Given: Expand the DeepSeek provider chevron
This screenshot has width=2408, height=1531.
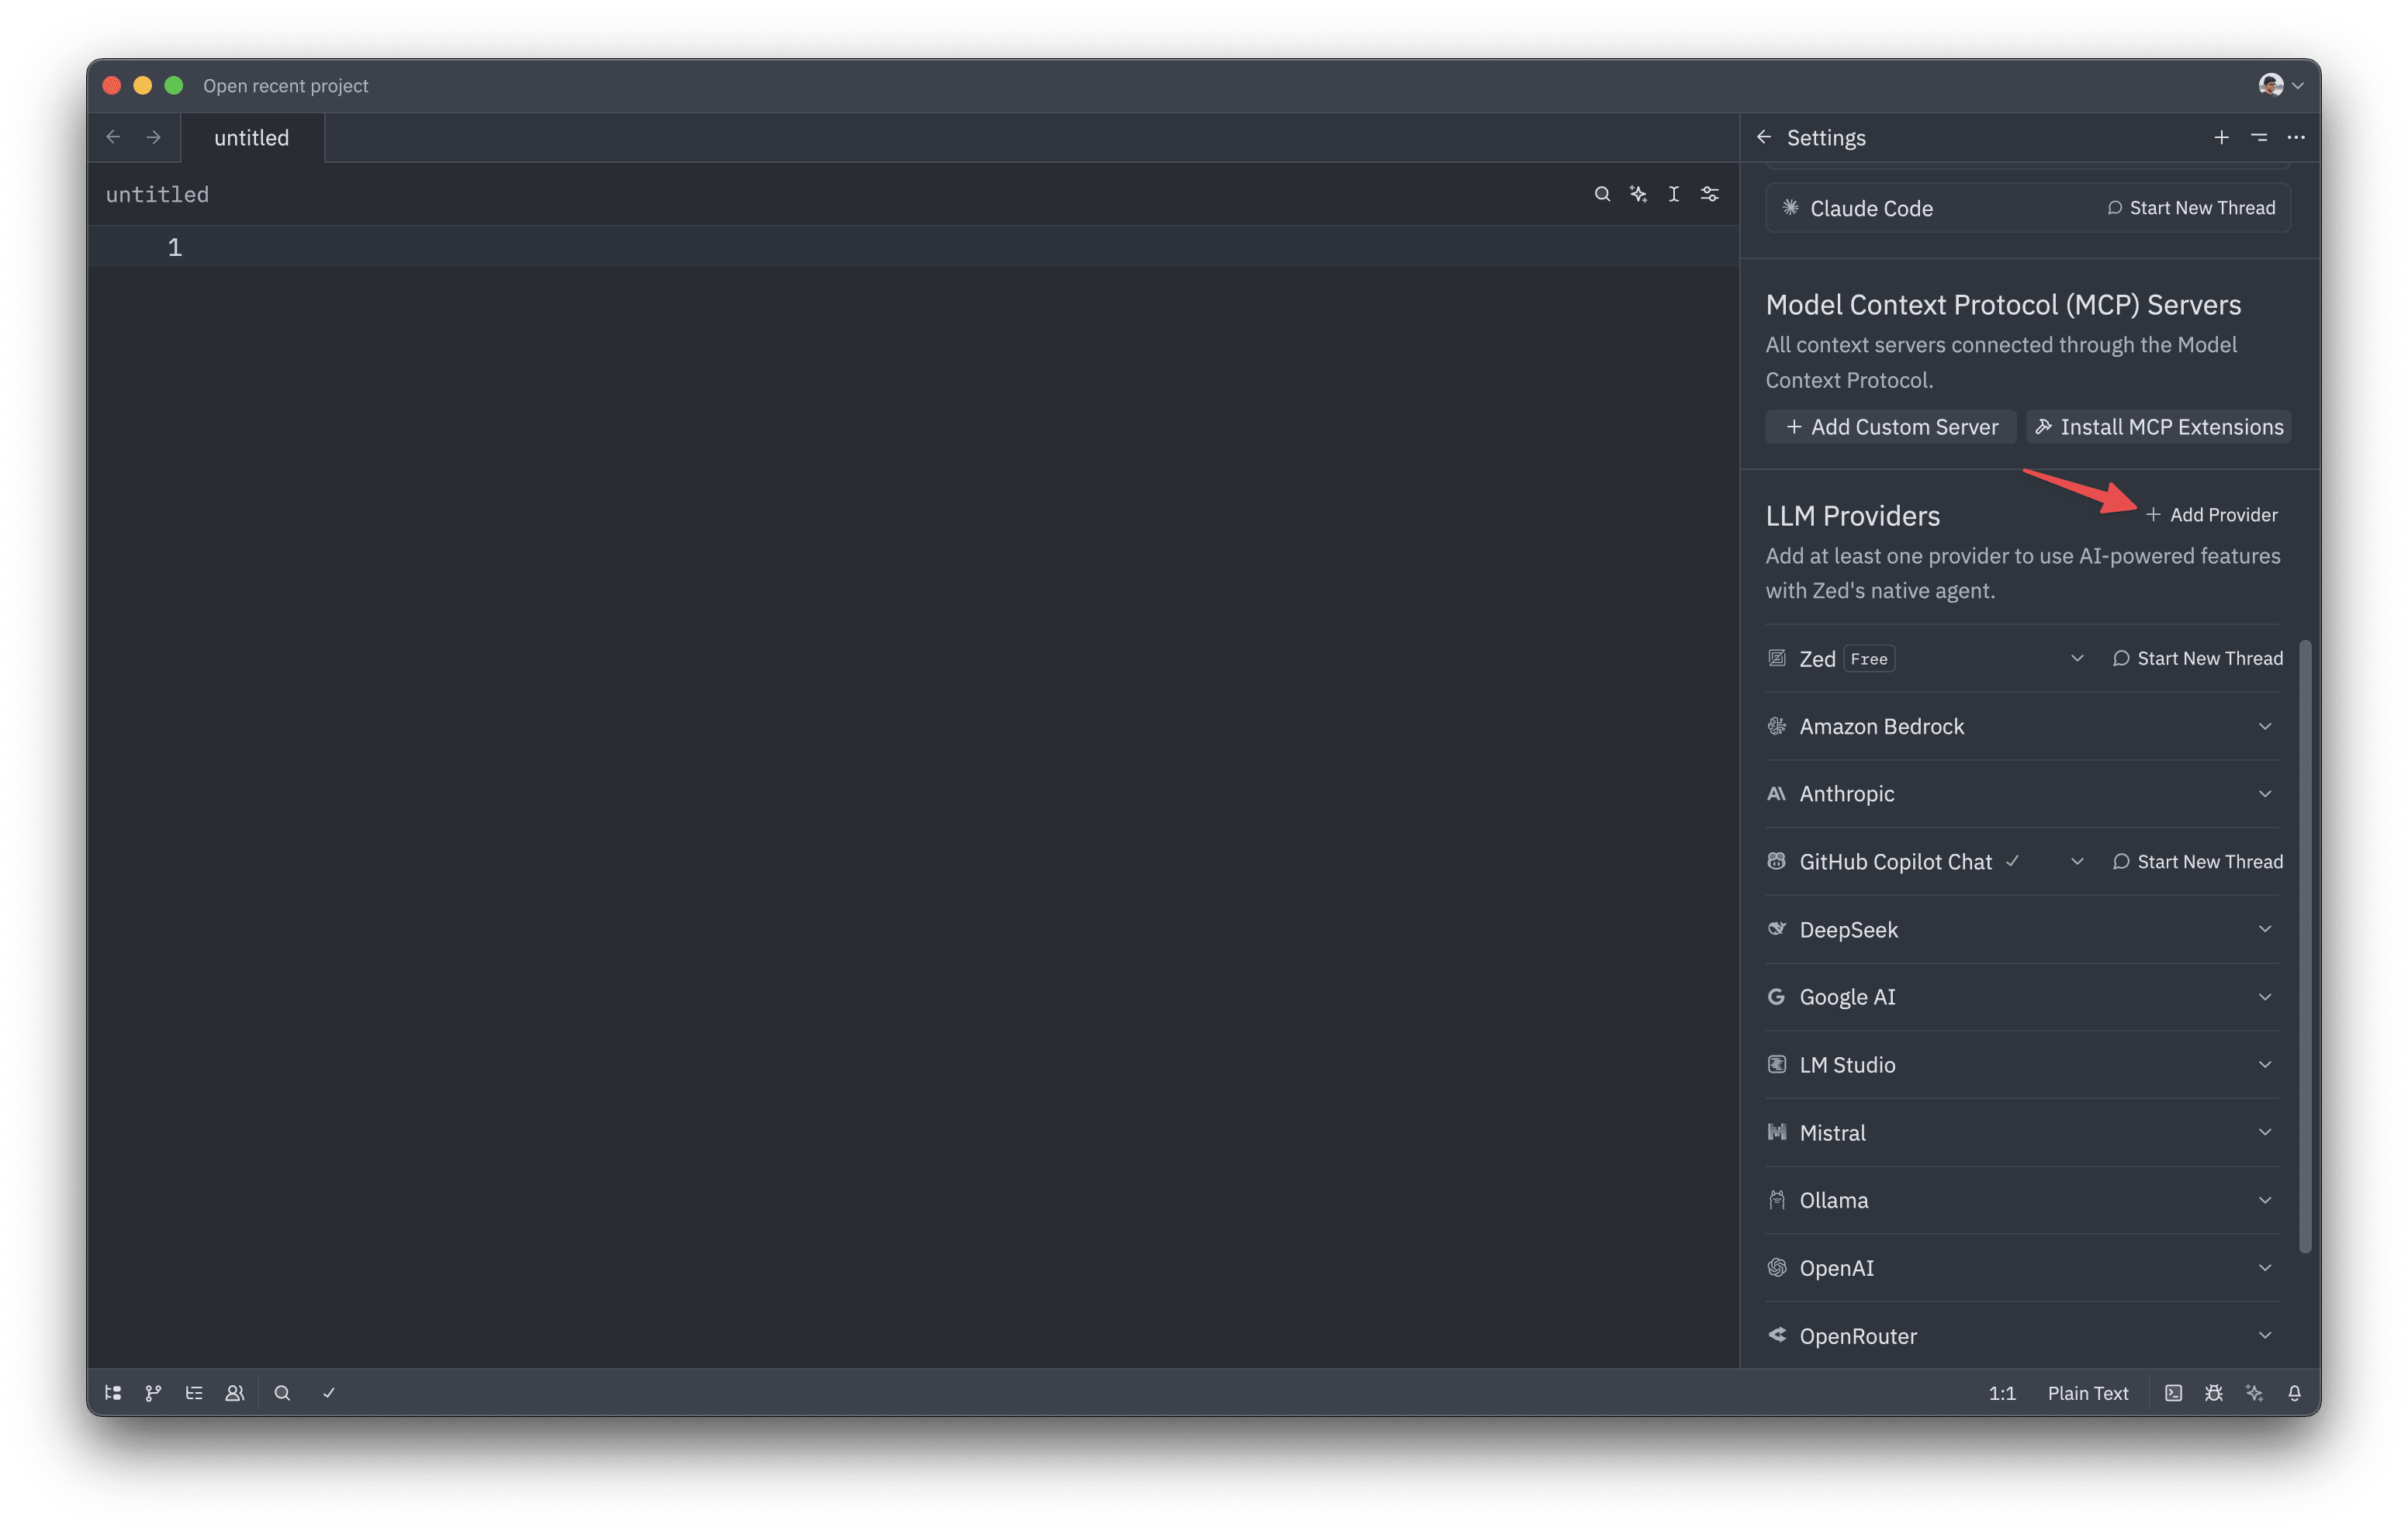Looking at the screenshot, I should coord(2265,929).
